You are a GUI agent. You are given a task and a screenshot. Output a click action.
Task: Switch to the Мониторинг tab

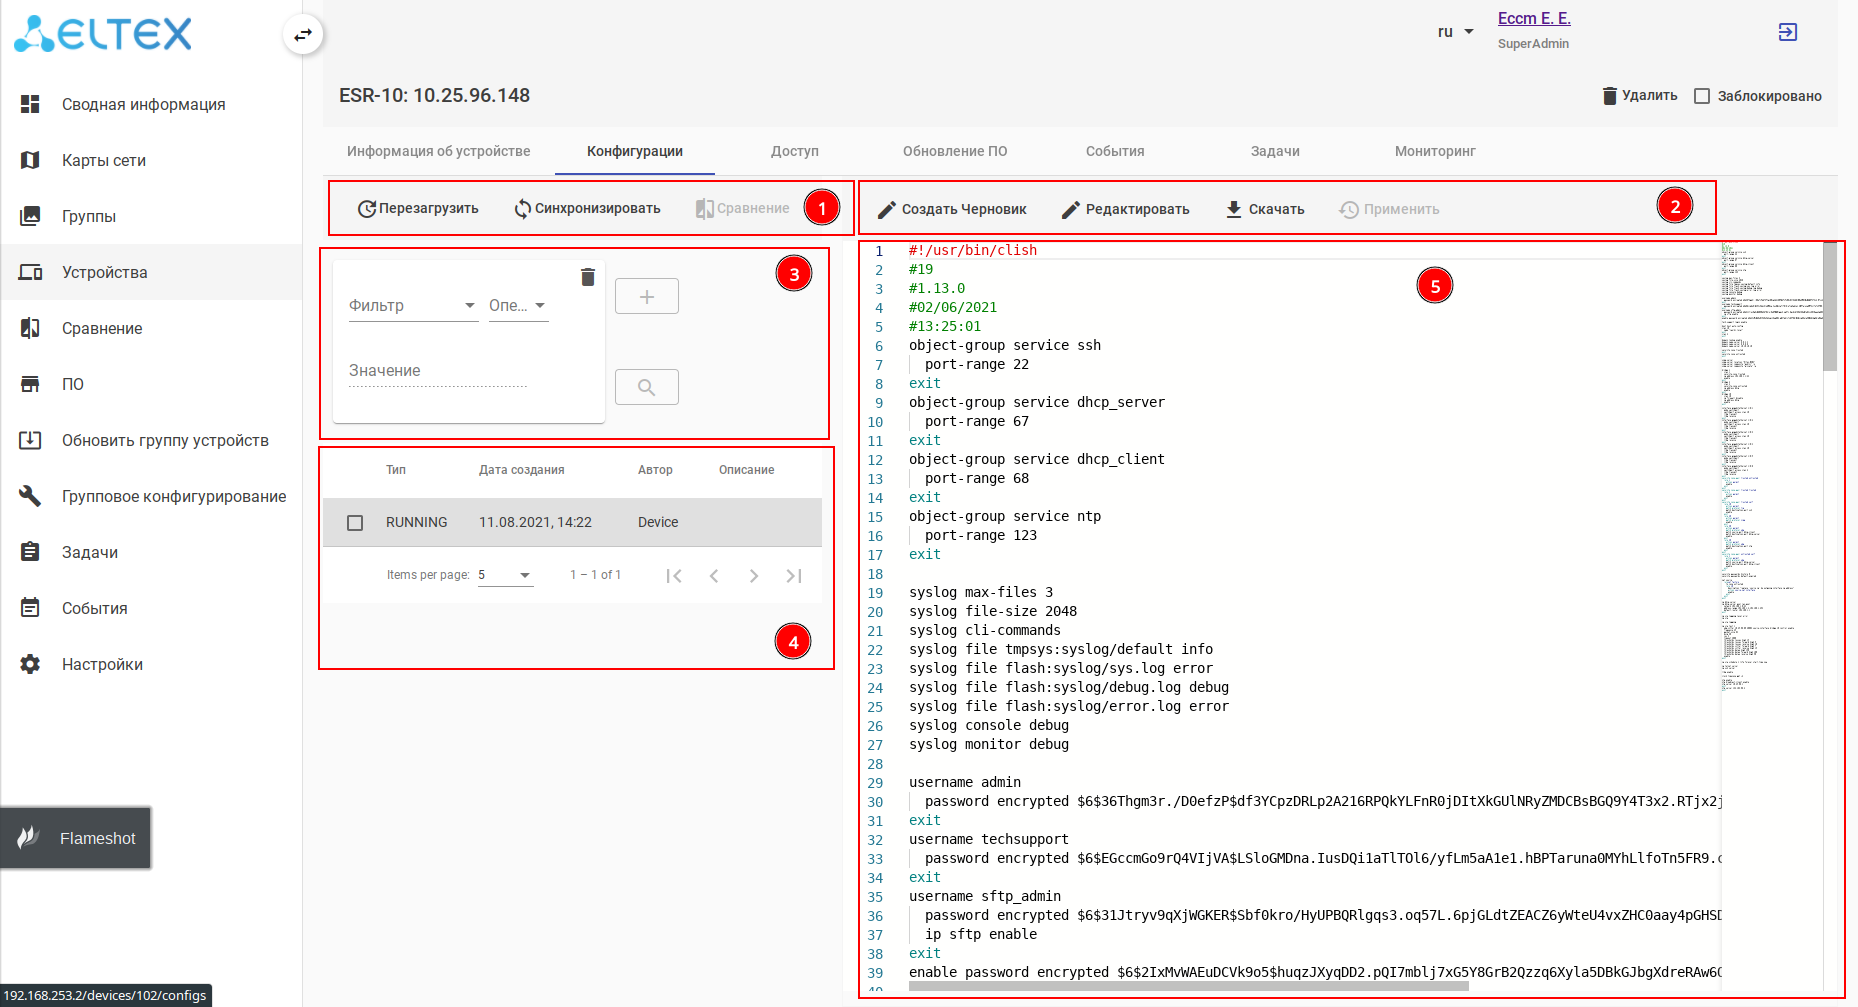(x=1434, y=151)
